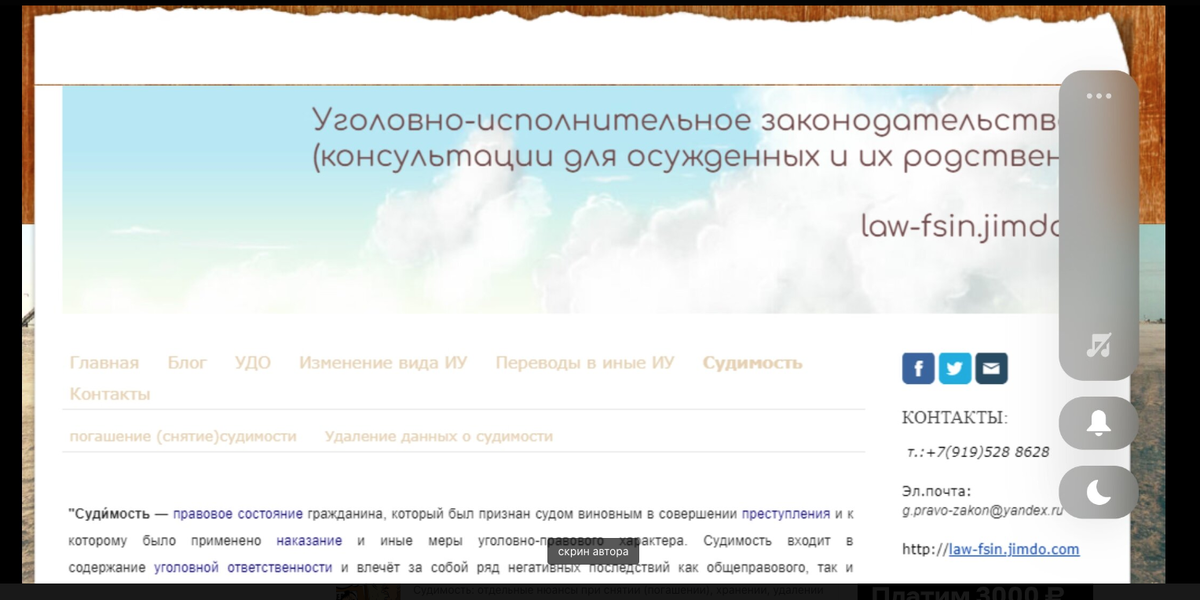
Task: Go to the Блог section
Action: tap(187, 362)
